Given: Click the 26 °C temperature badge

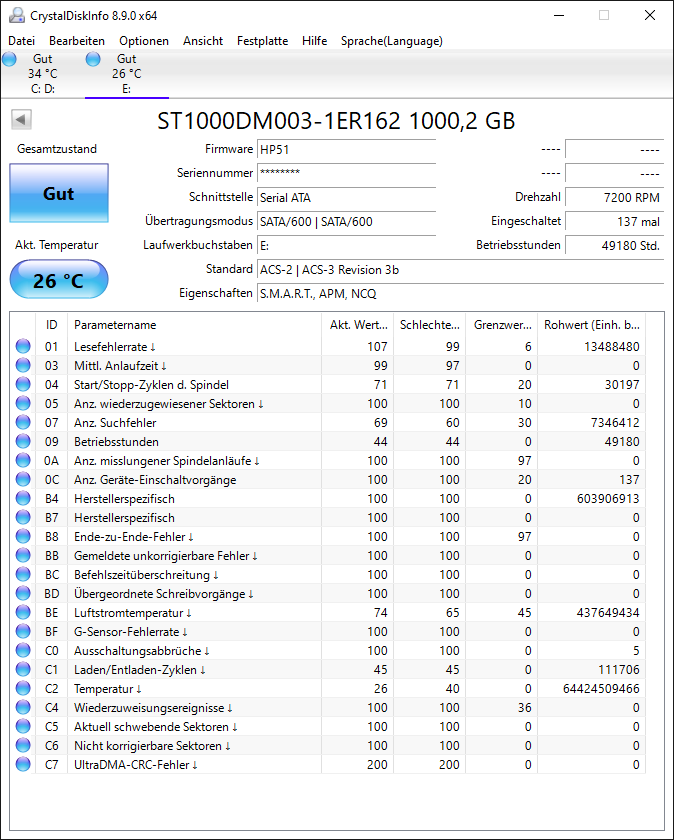Looking at the screenshot, I should tap(58, 279).
